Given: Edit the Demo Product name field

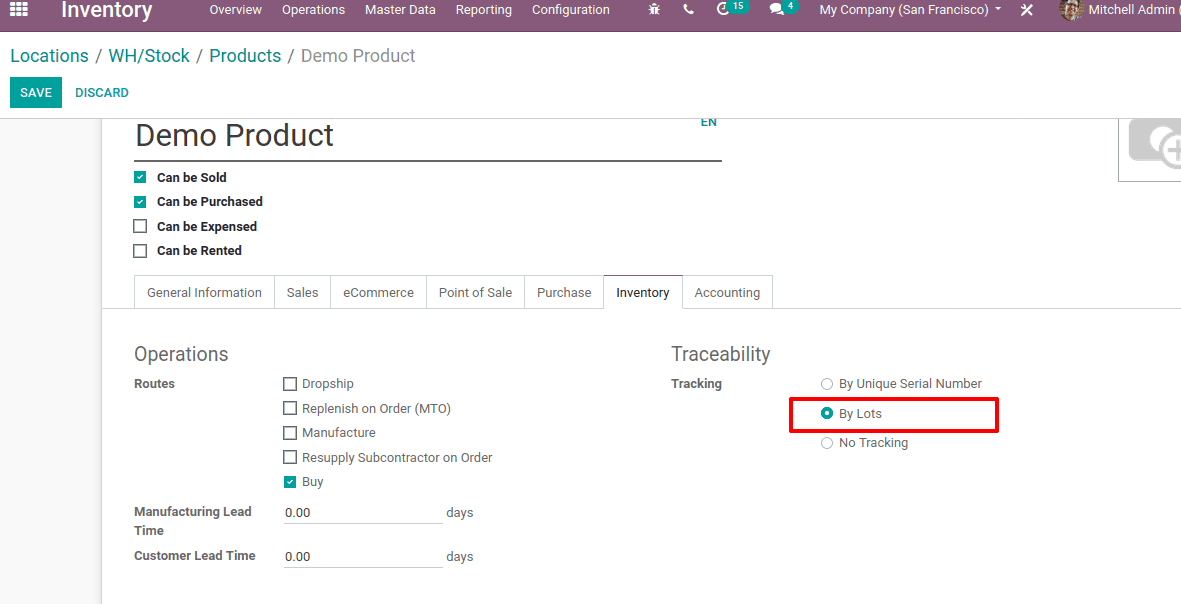Looking at the screenshot, I should coord(428,138).
